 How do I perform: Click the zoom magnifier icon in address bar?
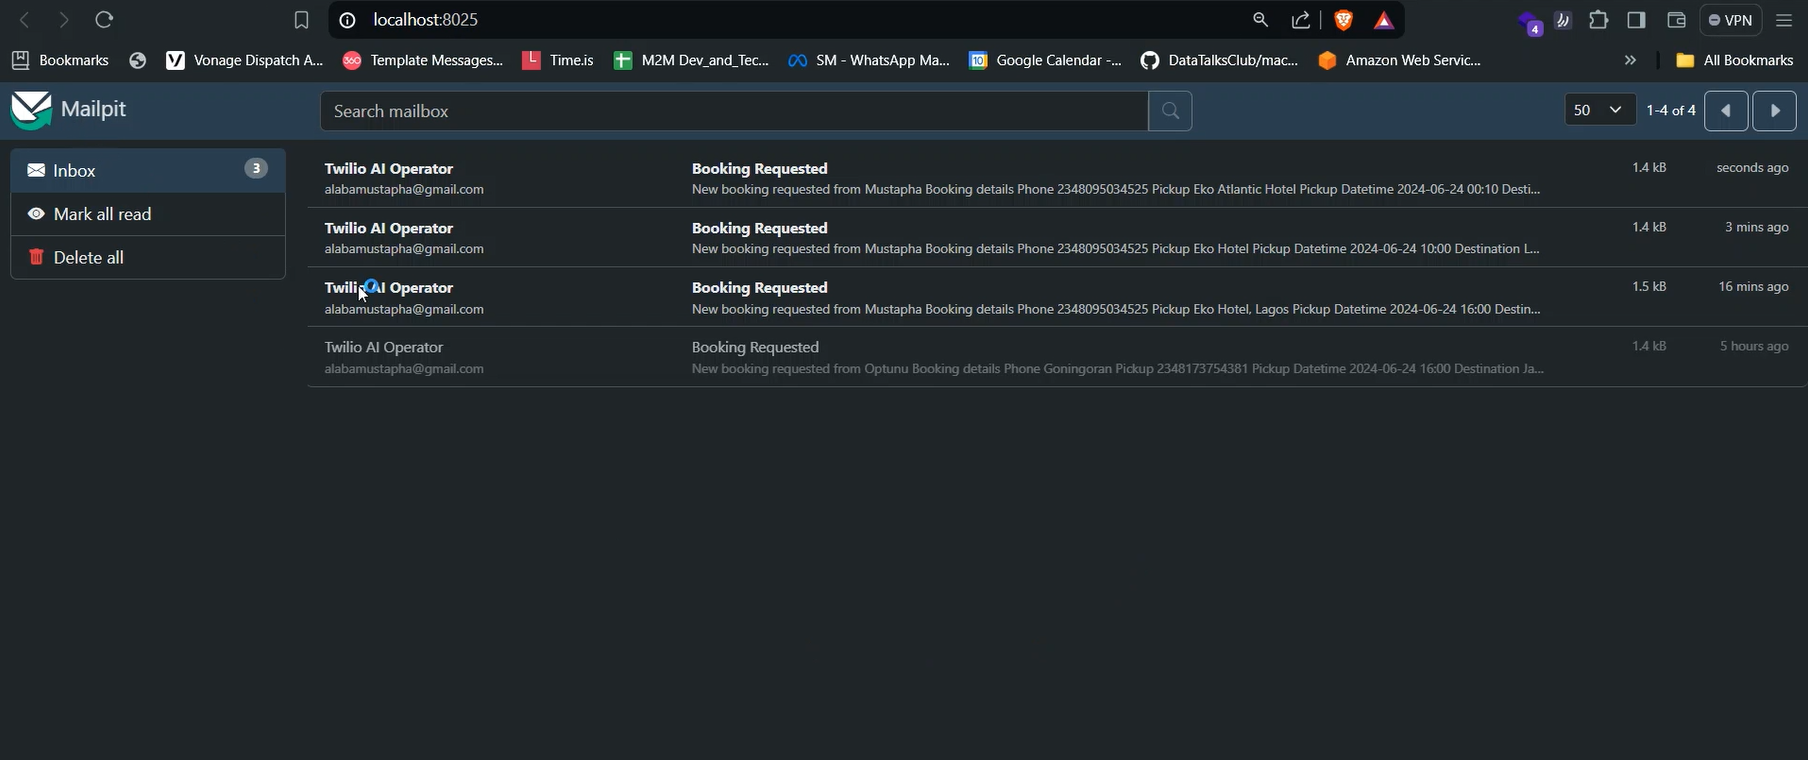click(x=1260, y=20)
